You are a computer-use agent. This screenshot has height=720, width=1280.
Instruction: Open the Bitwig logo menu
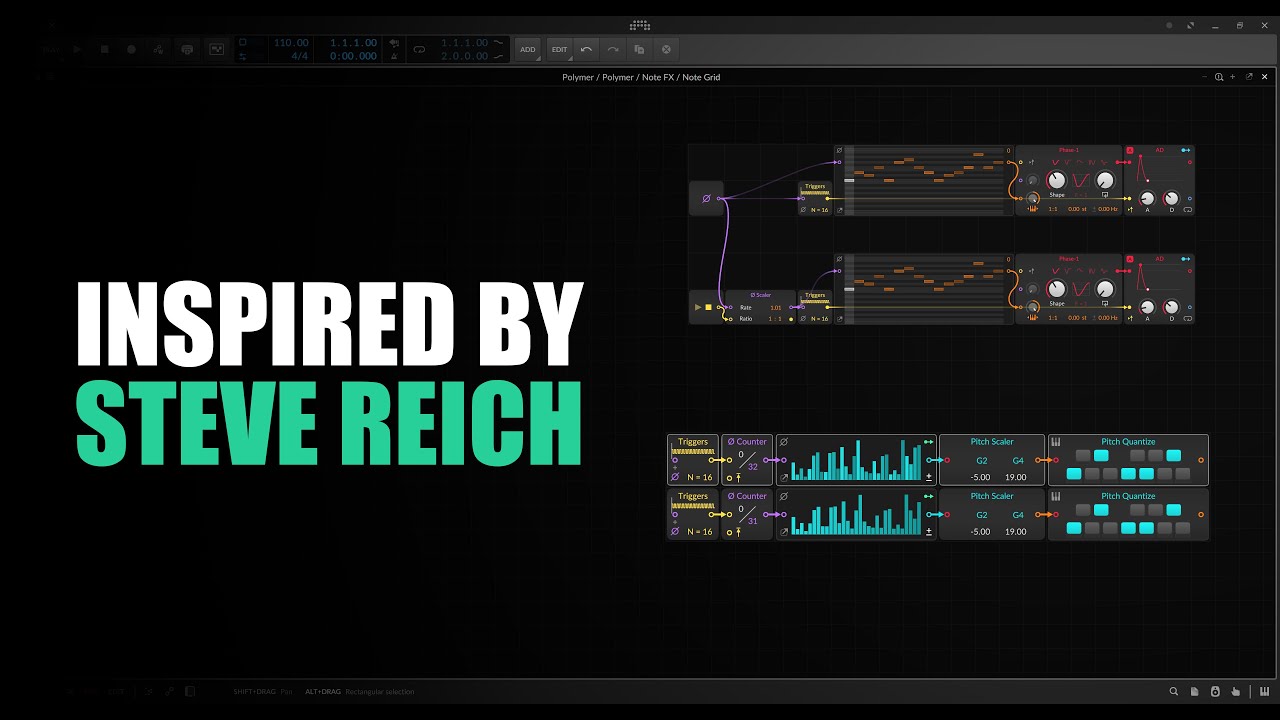tap(640, 25)
